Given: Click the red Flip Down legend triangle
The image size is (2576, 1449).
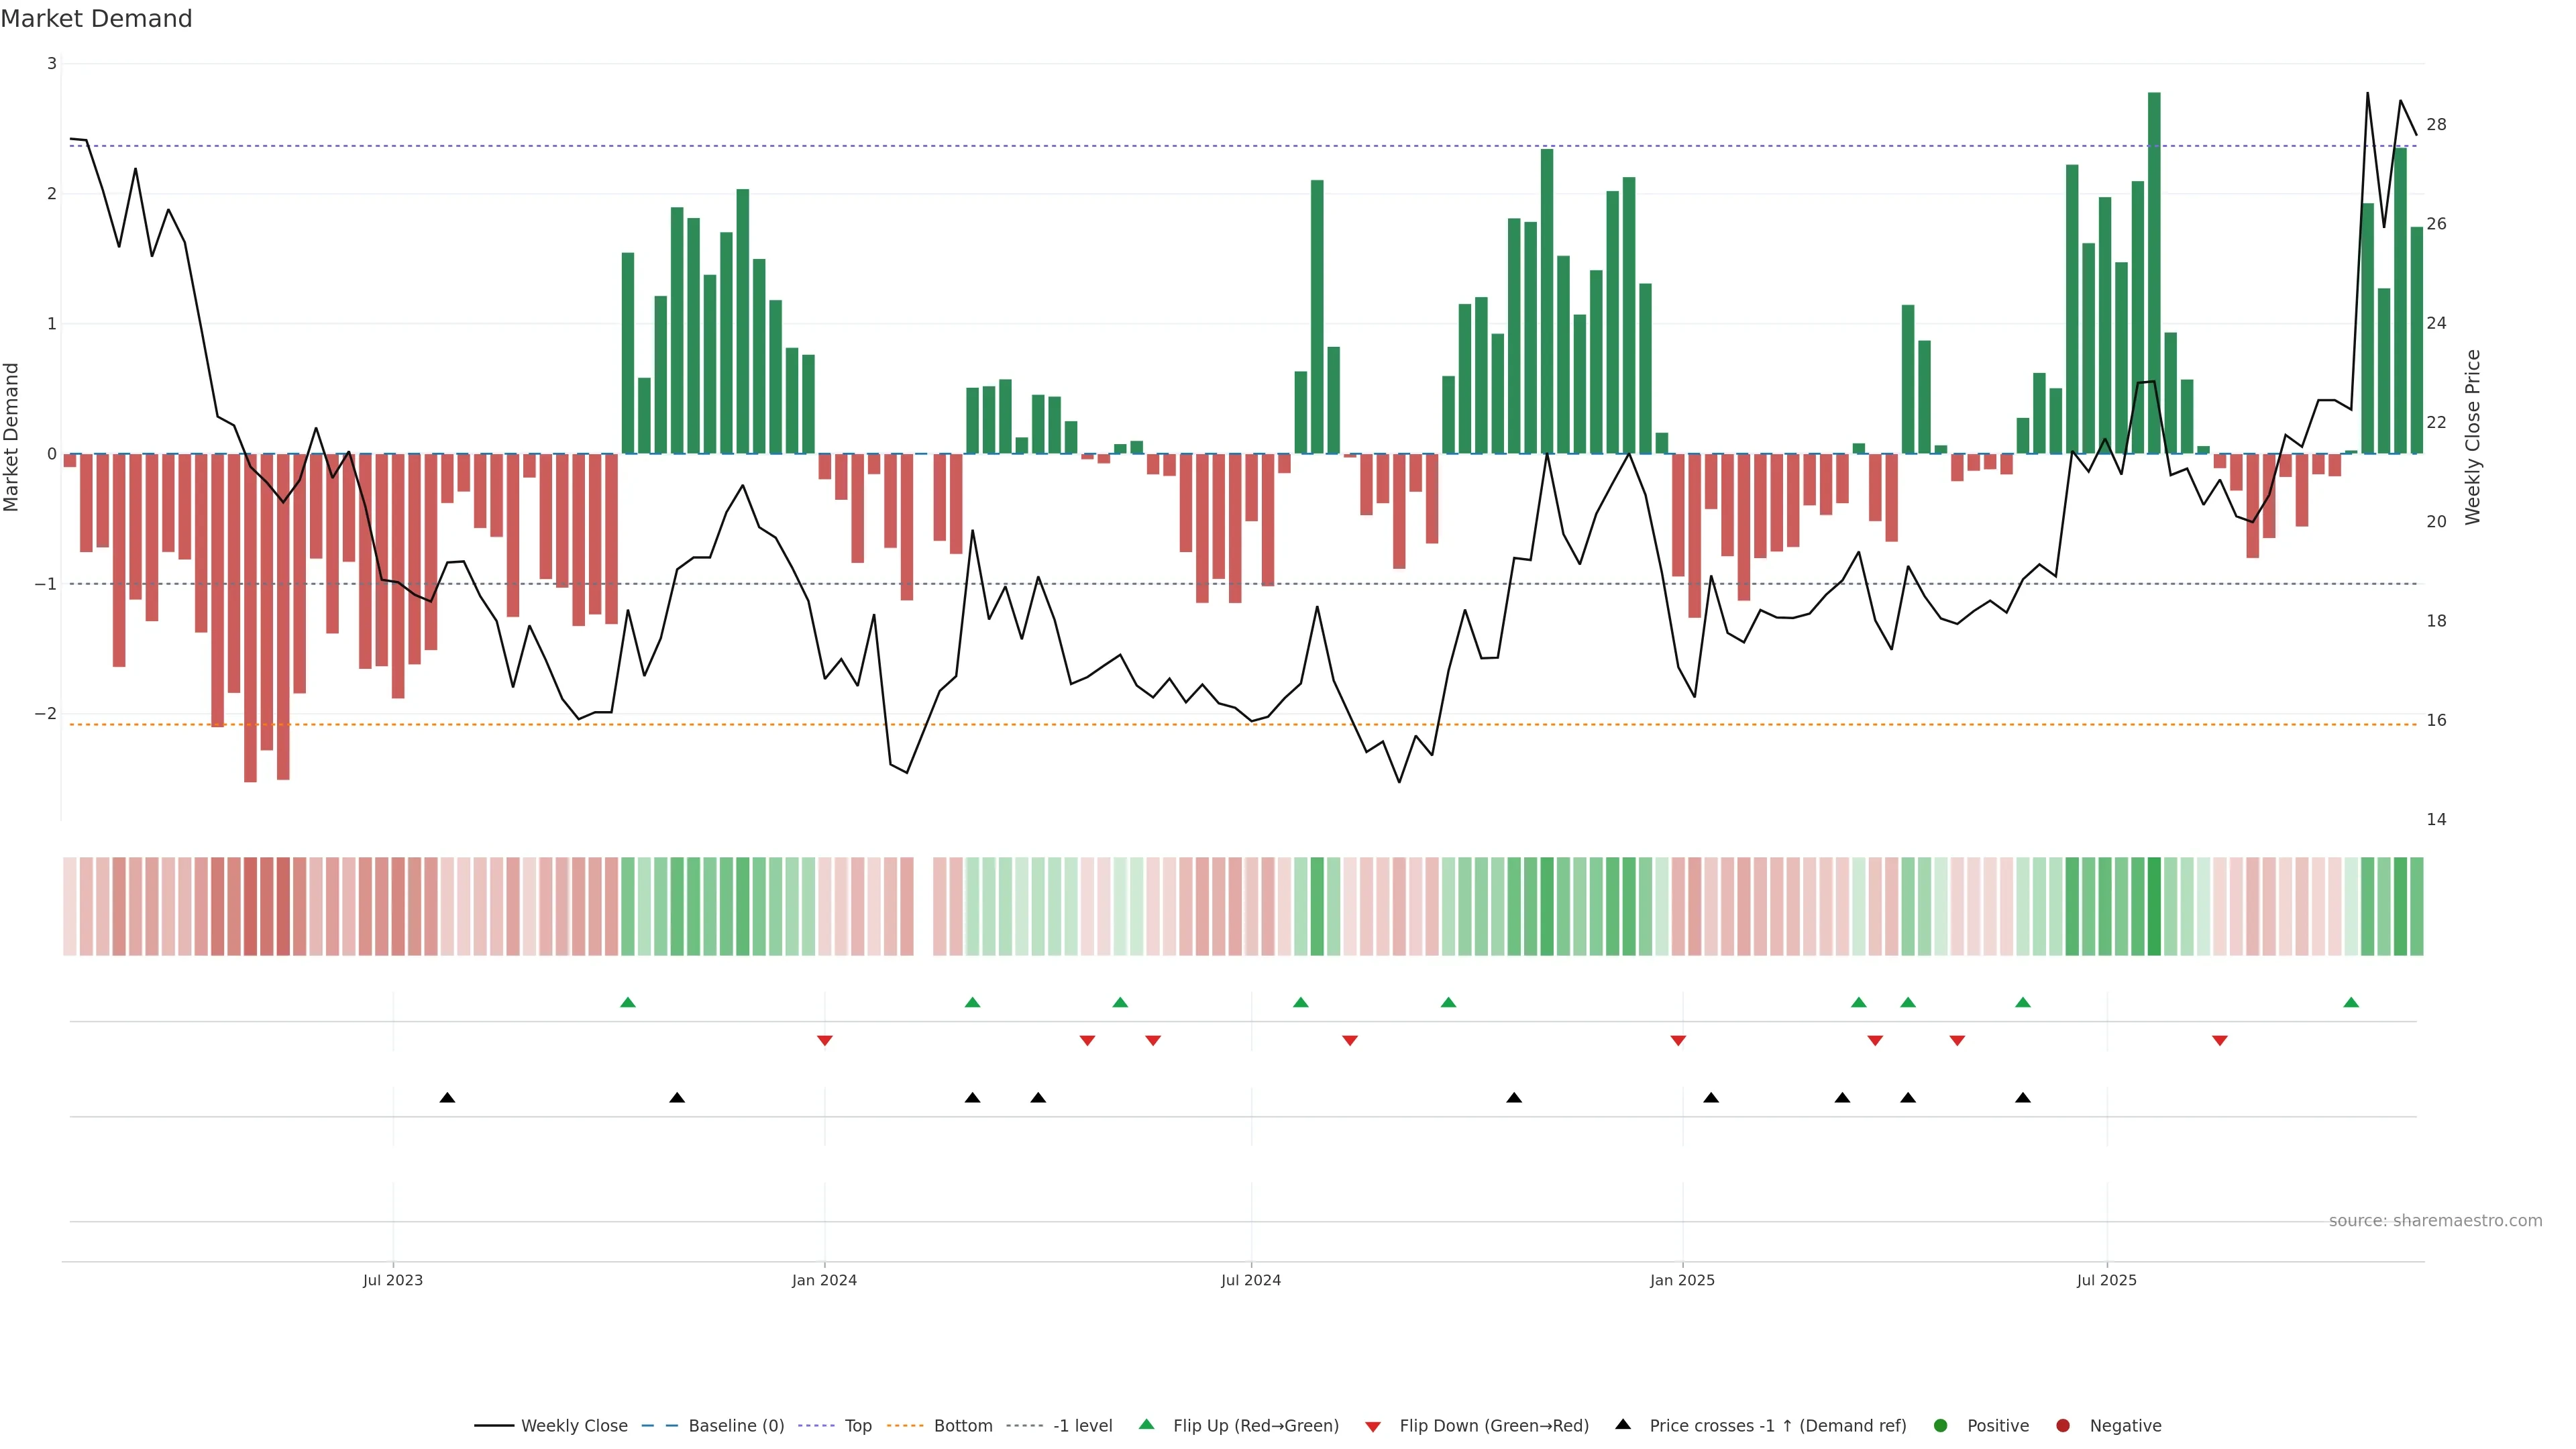Looking at the screenshot, I should click(1373, 1426).
